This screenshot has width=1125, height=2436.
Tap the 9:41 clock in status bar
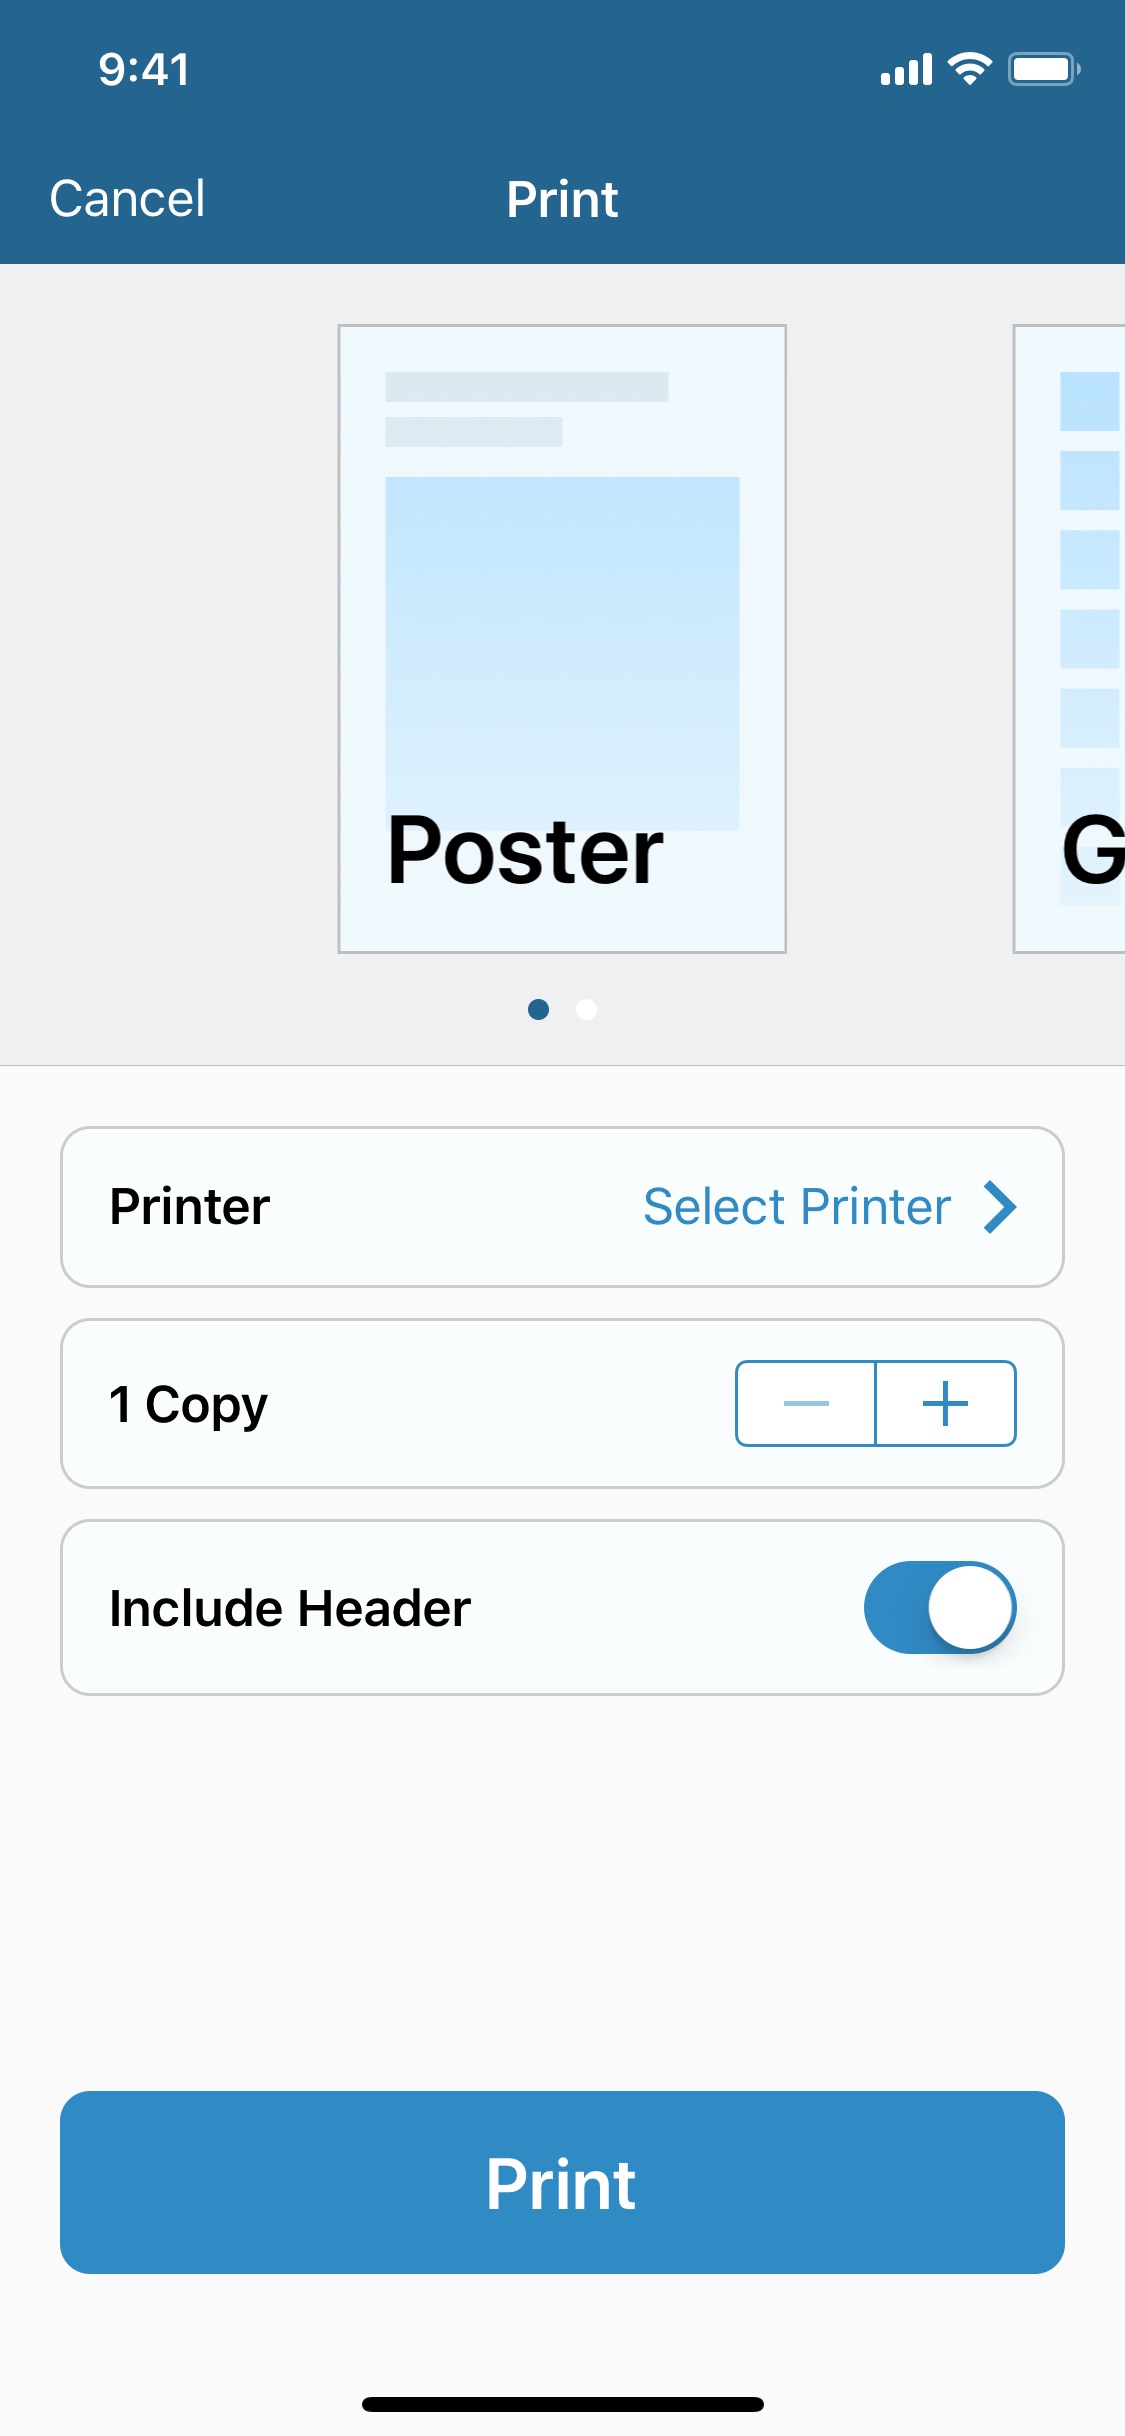point(144,69)
